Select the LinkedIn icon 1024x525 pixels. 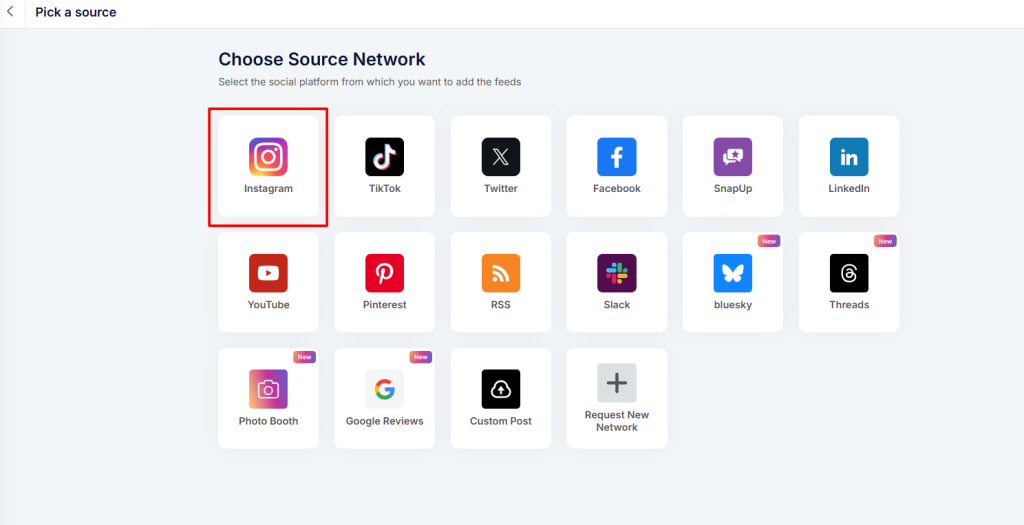click(x=849, y=157)
